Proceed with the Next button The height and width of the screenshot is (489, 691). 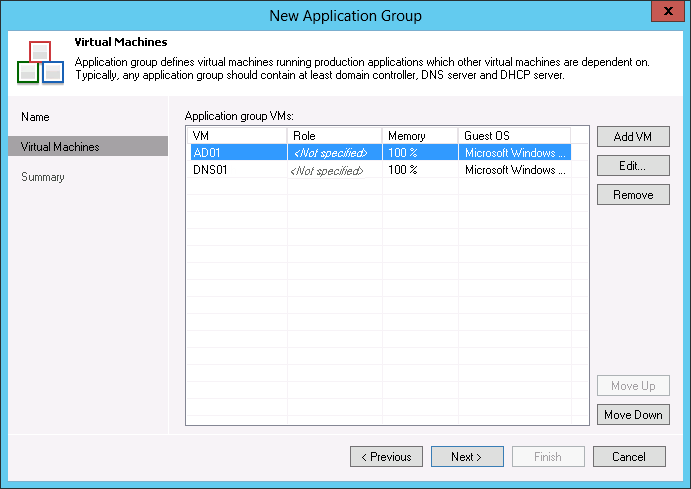tap(467, 457)
